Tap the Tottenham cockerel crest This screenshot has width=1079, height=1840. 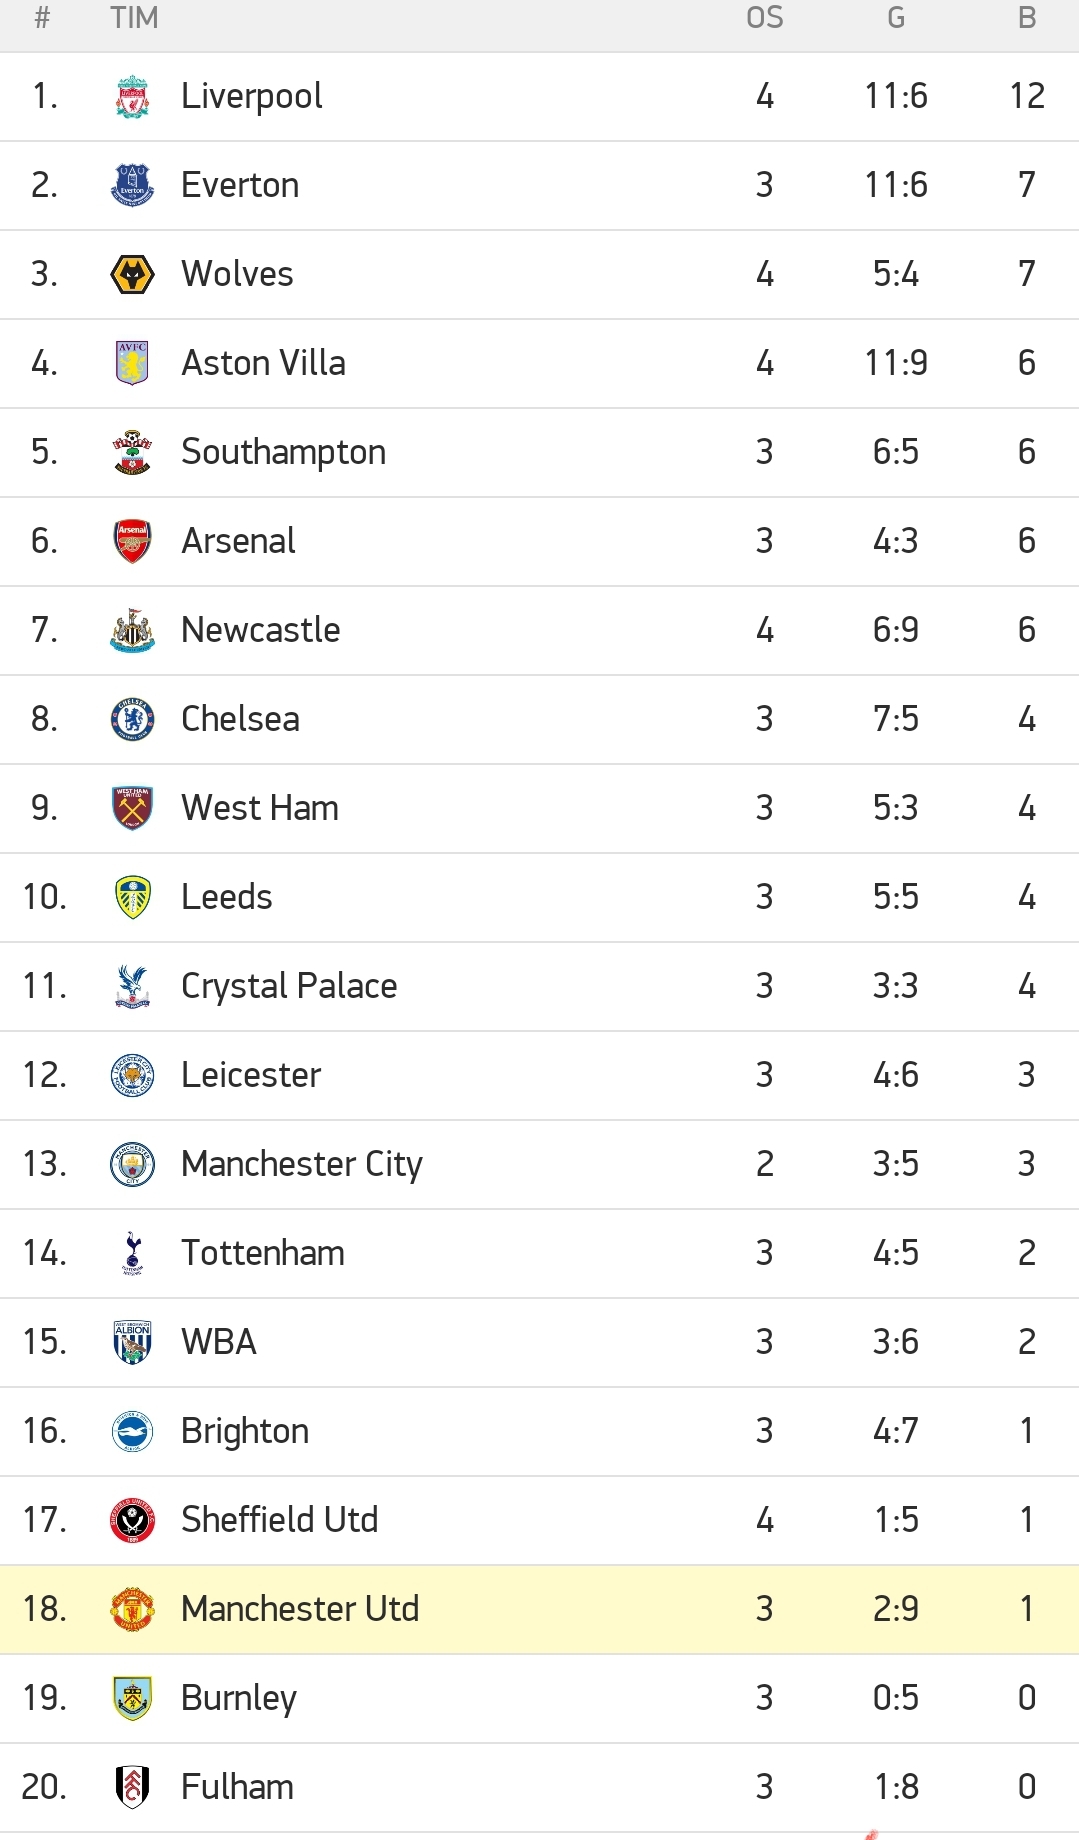132,1254
